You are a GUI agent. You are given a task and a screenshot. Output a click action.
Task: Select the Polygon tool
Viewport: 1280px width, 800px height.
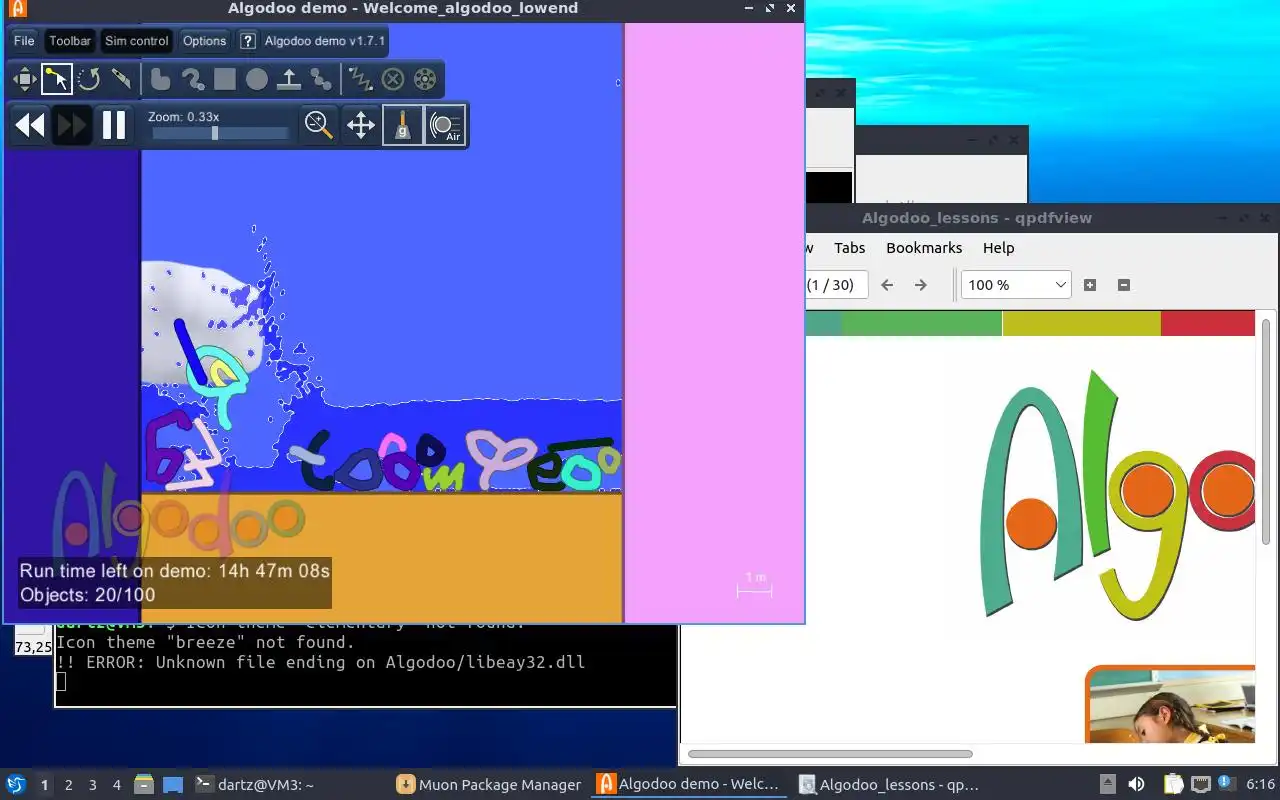[160, 79]
